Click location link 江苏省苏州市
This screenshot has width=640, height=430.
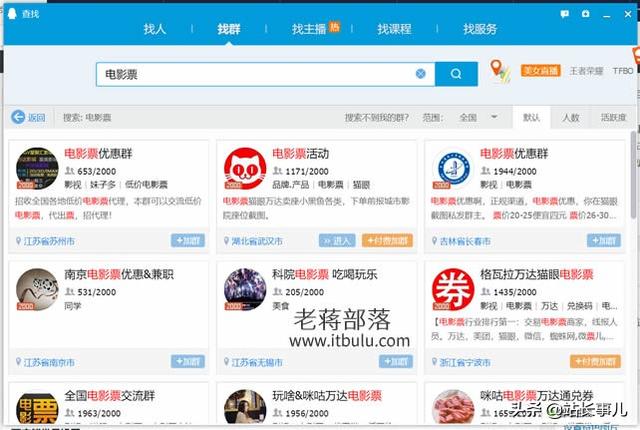pos(49,241)
